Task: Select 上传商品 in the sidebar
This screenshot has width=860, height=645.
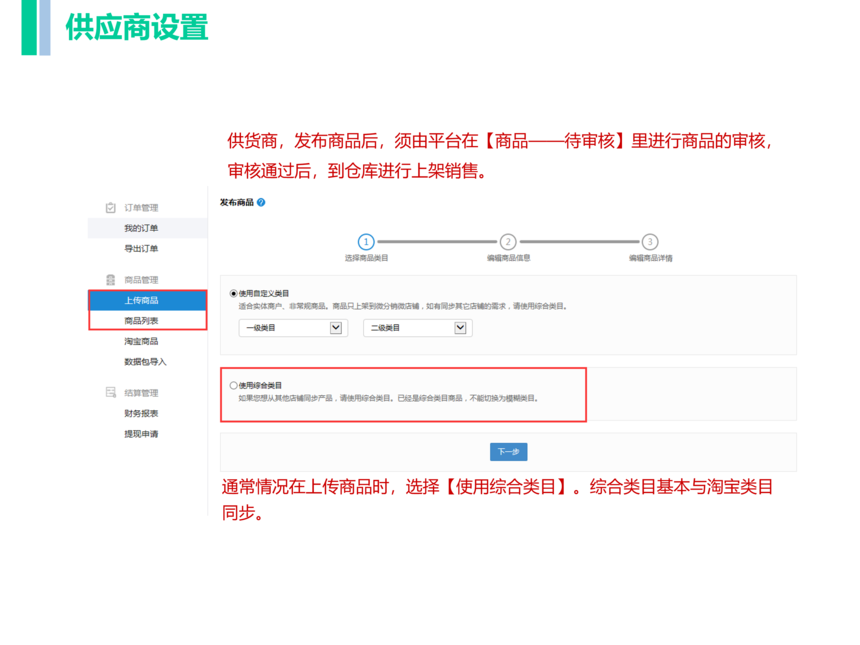Action: click(x=141, y=300)
